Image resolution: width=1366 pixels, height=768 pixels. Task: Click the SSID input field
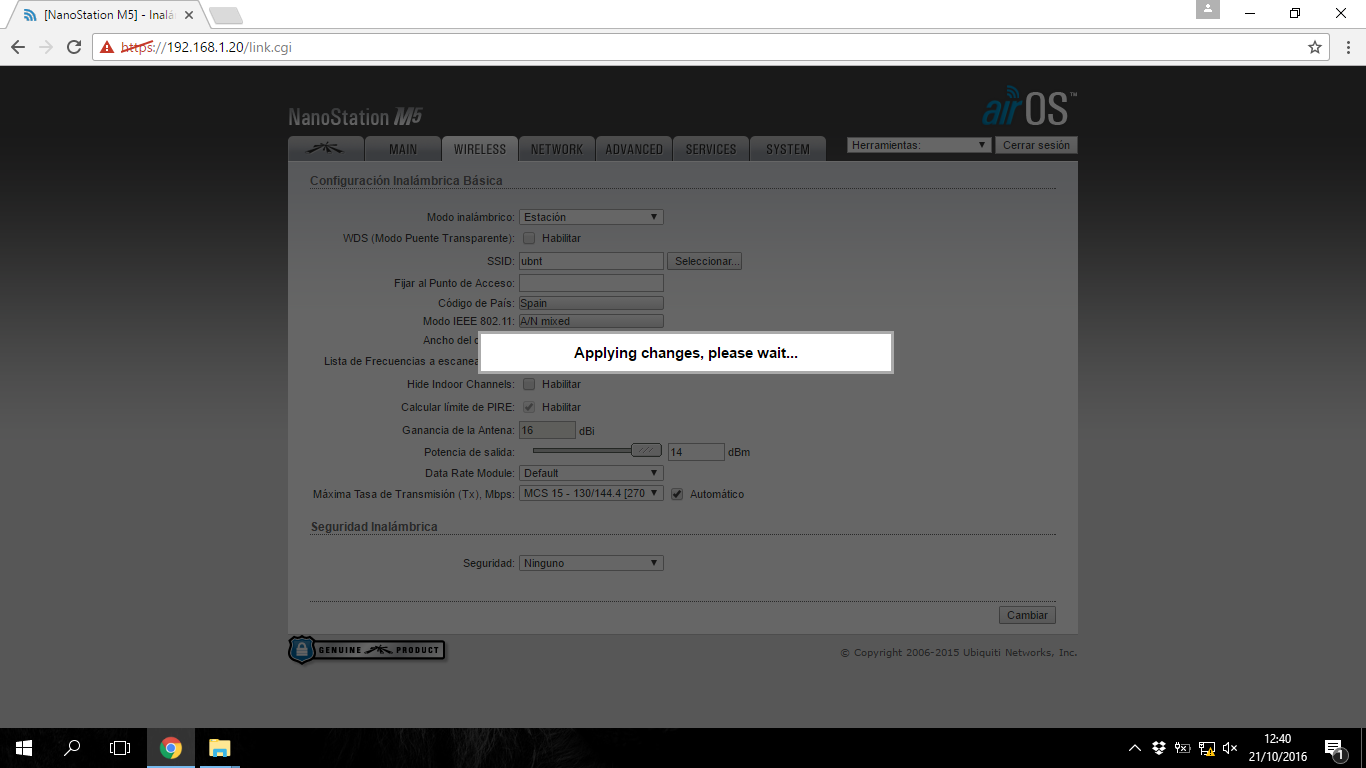coord(591,261)
